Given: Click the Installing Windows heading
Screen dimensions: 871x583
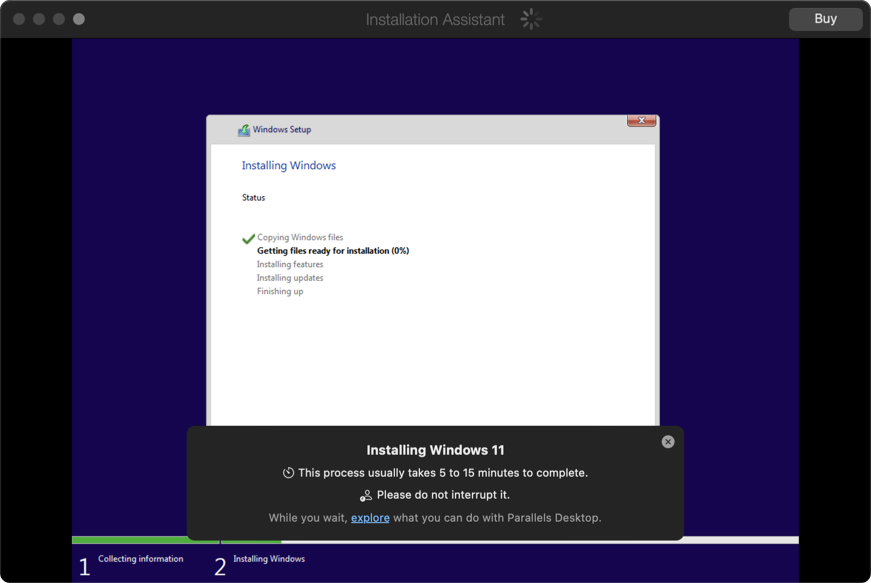Looking at the screenshot, I should coord(288,165).
